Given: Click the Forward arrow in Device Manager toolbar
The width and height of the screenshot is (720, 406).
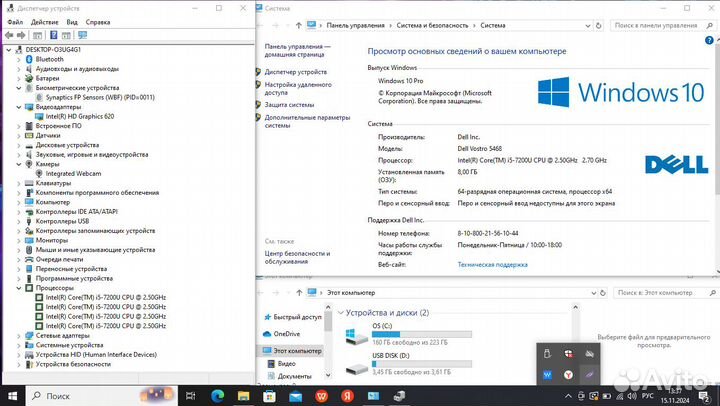Looking at the screenshot, I should click(21, 35).
